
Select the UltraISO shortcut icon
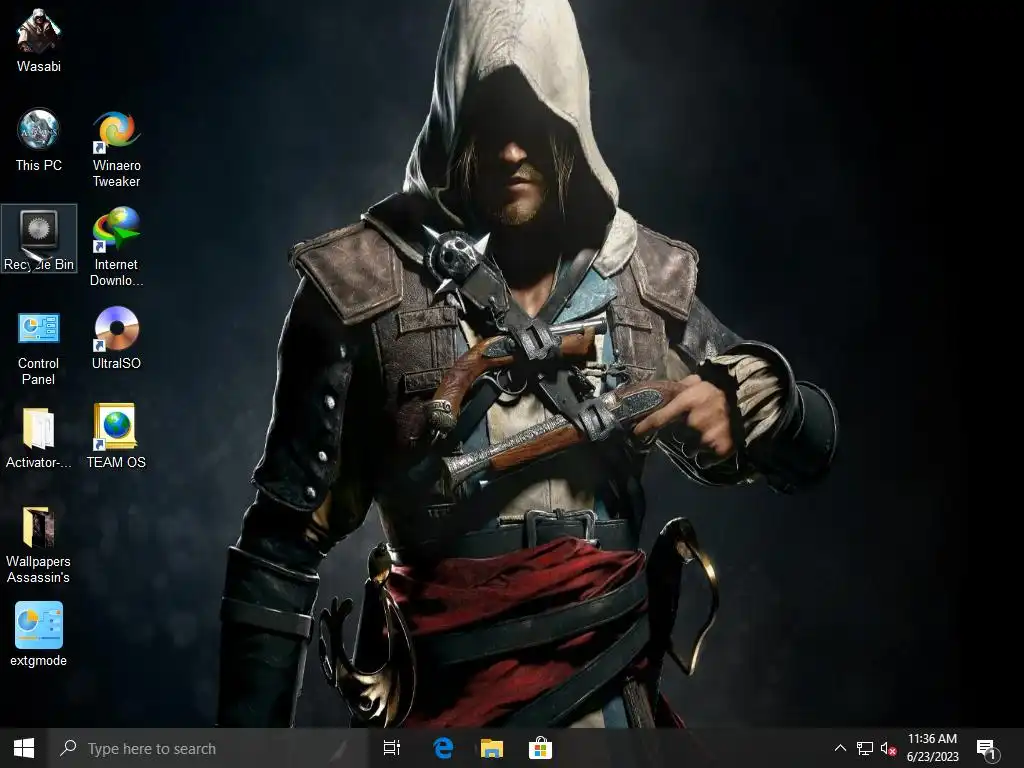click(116, 338)
